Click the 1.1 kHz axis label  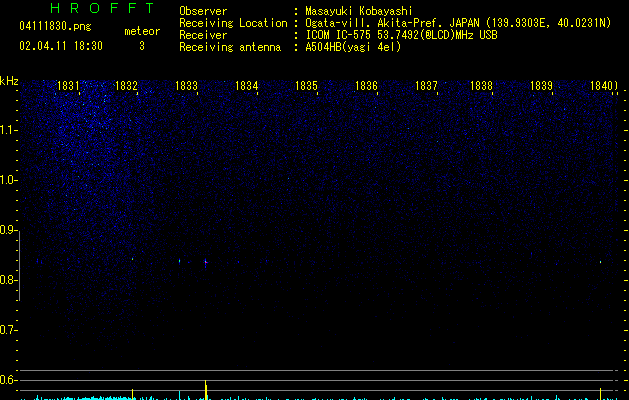tap(8, 130)
